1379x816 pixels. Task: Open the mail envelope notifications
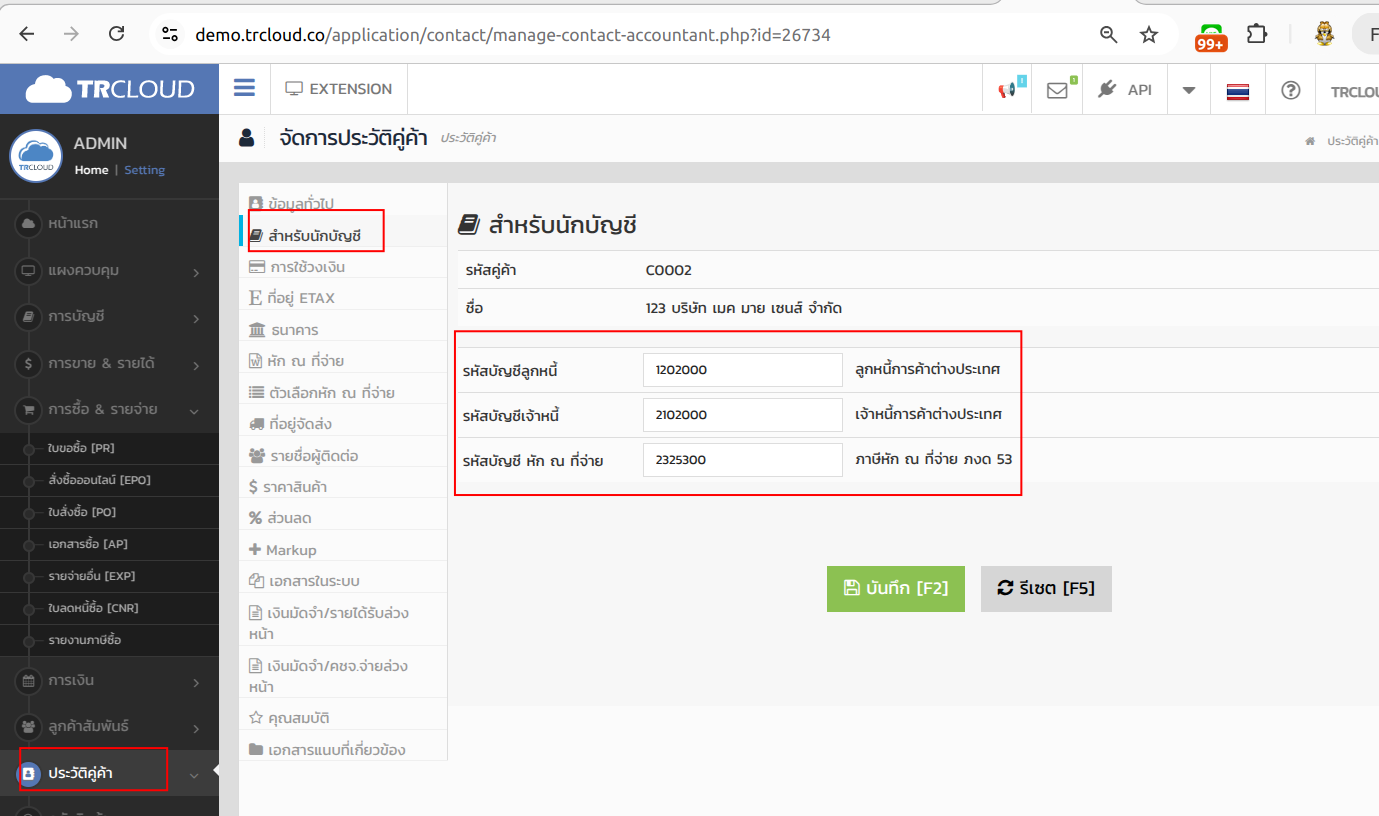[1057, 90]
